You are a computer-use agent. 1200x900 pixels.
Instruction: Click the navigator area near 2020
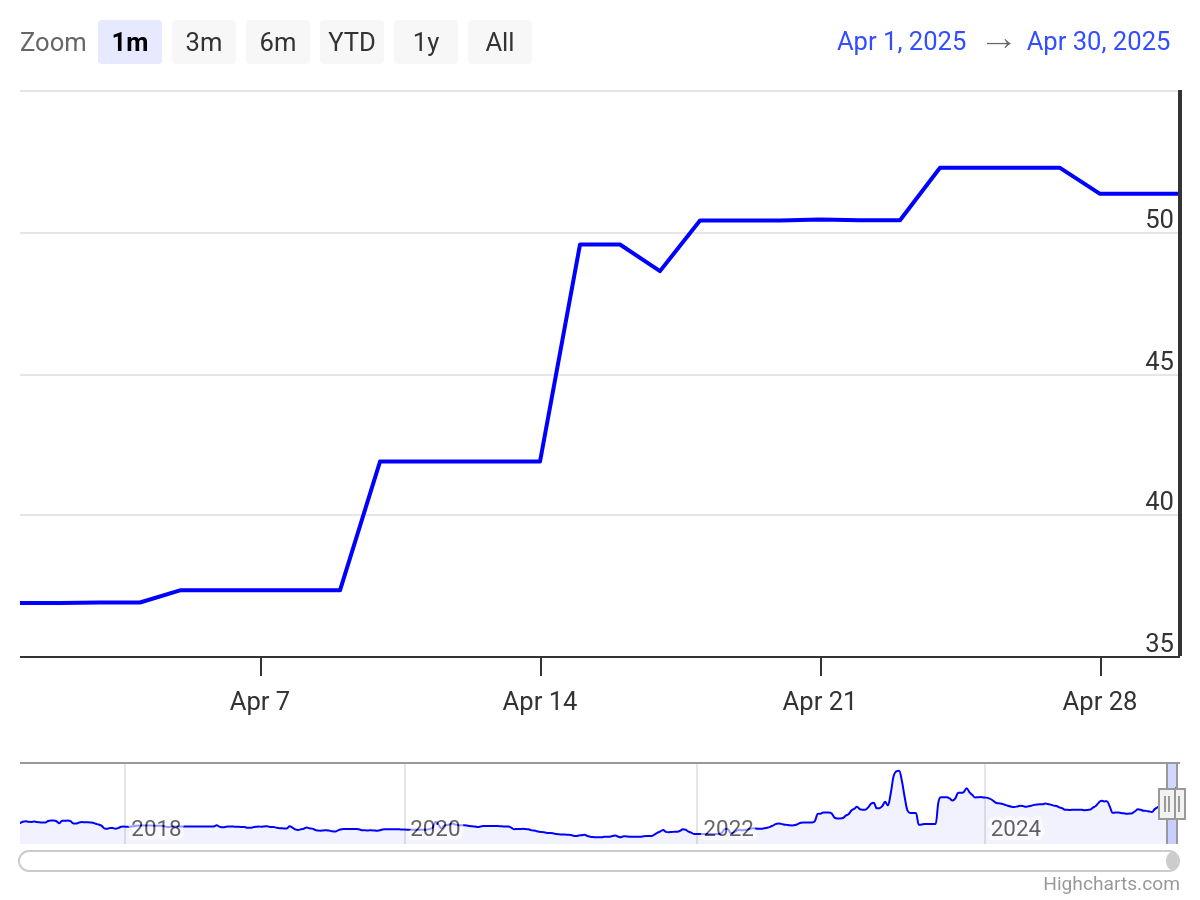click(435, 828)
